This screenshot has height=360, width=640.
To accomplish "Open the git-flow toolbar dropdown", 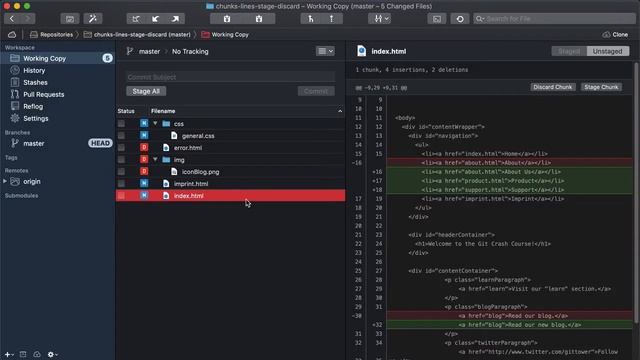I will 380,18.
